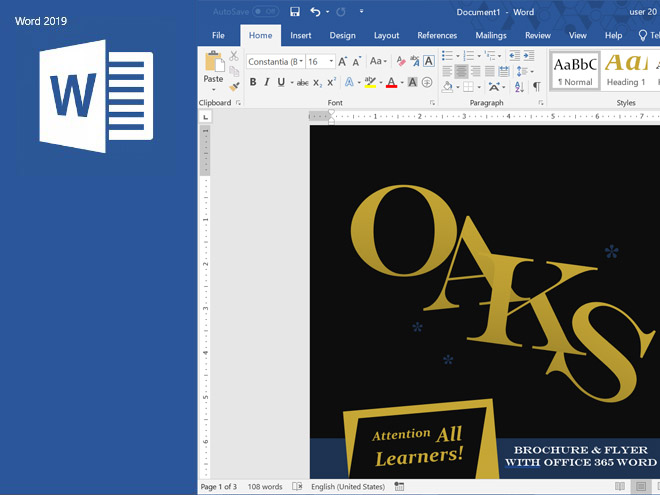Screen dimensions: 660x495
Task: Switch to the References tab
Action: (x=437, y=35)
